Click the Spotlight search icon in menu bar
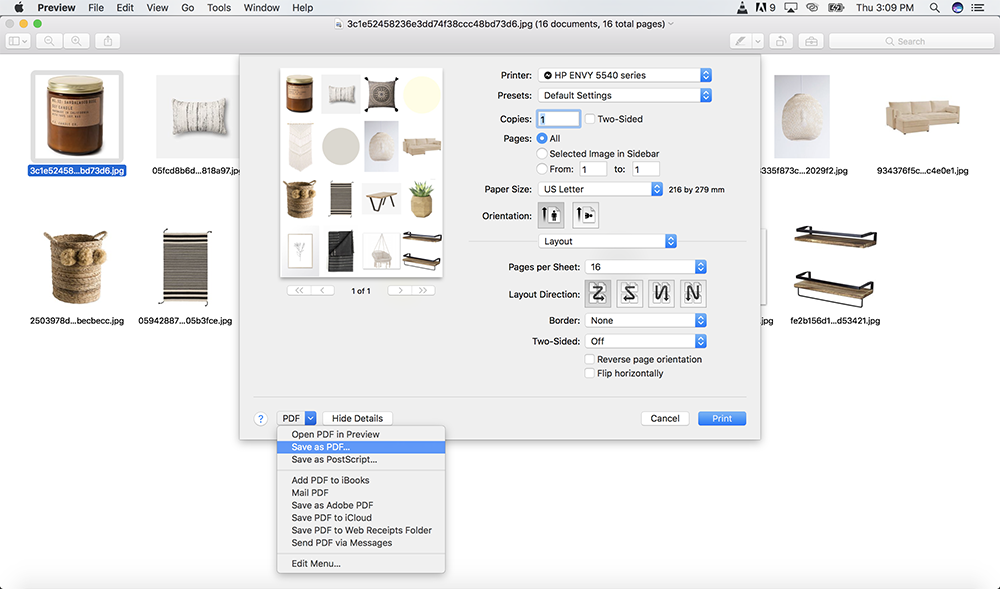This screenshot has height=589, width=1000. [934, 8]
